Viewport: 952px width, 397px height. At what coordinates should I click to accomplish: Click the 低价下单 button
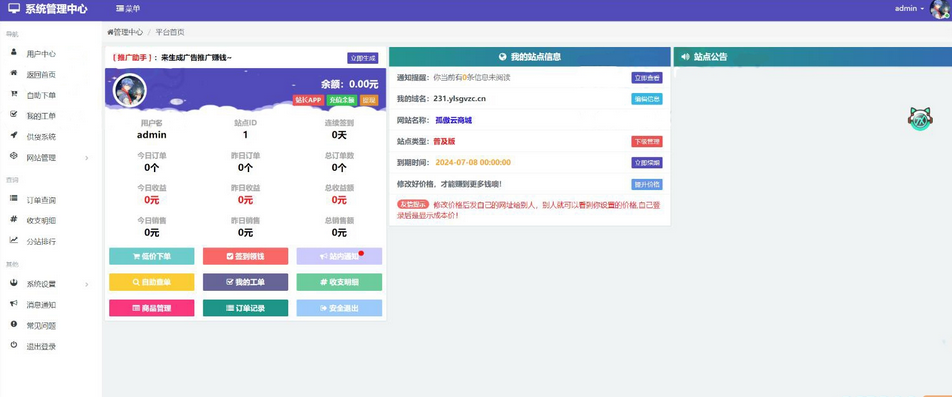tap(152, 256)
